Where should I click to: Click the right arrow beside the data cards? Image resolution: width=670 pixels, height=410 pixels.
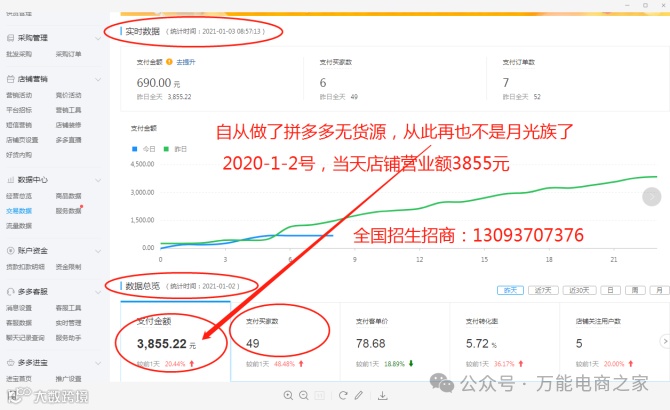(664, 341)
